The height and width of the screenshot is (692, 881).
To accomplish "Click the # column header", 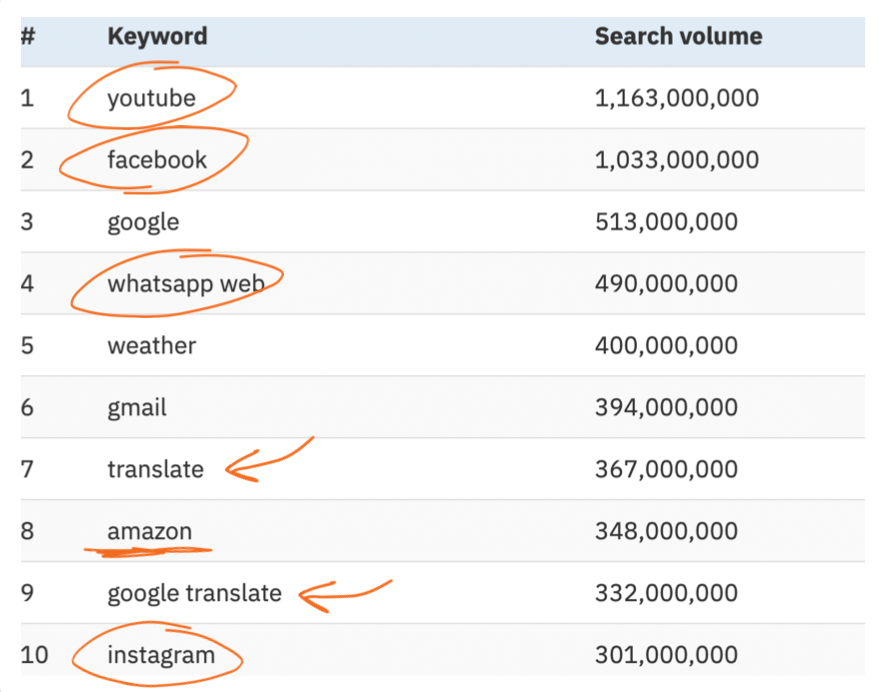I will 28,37.
